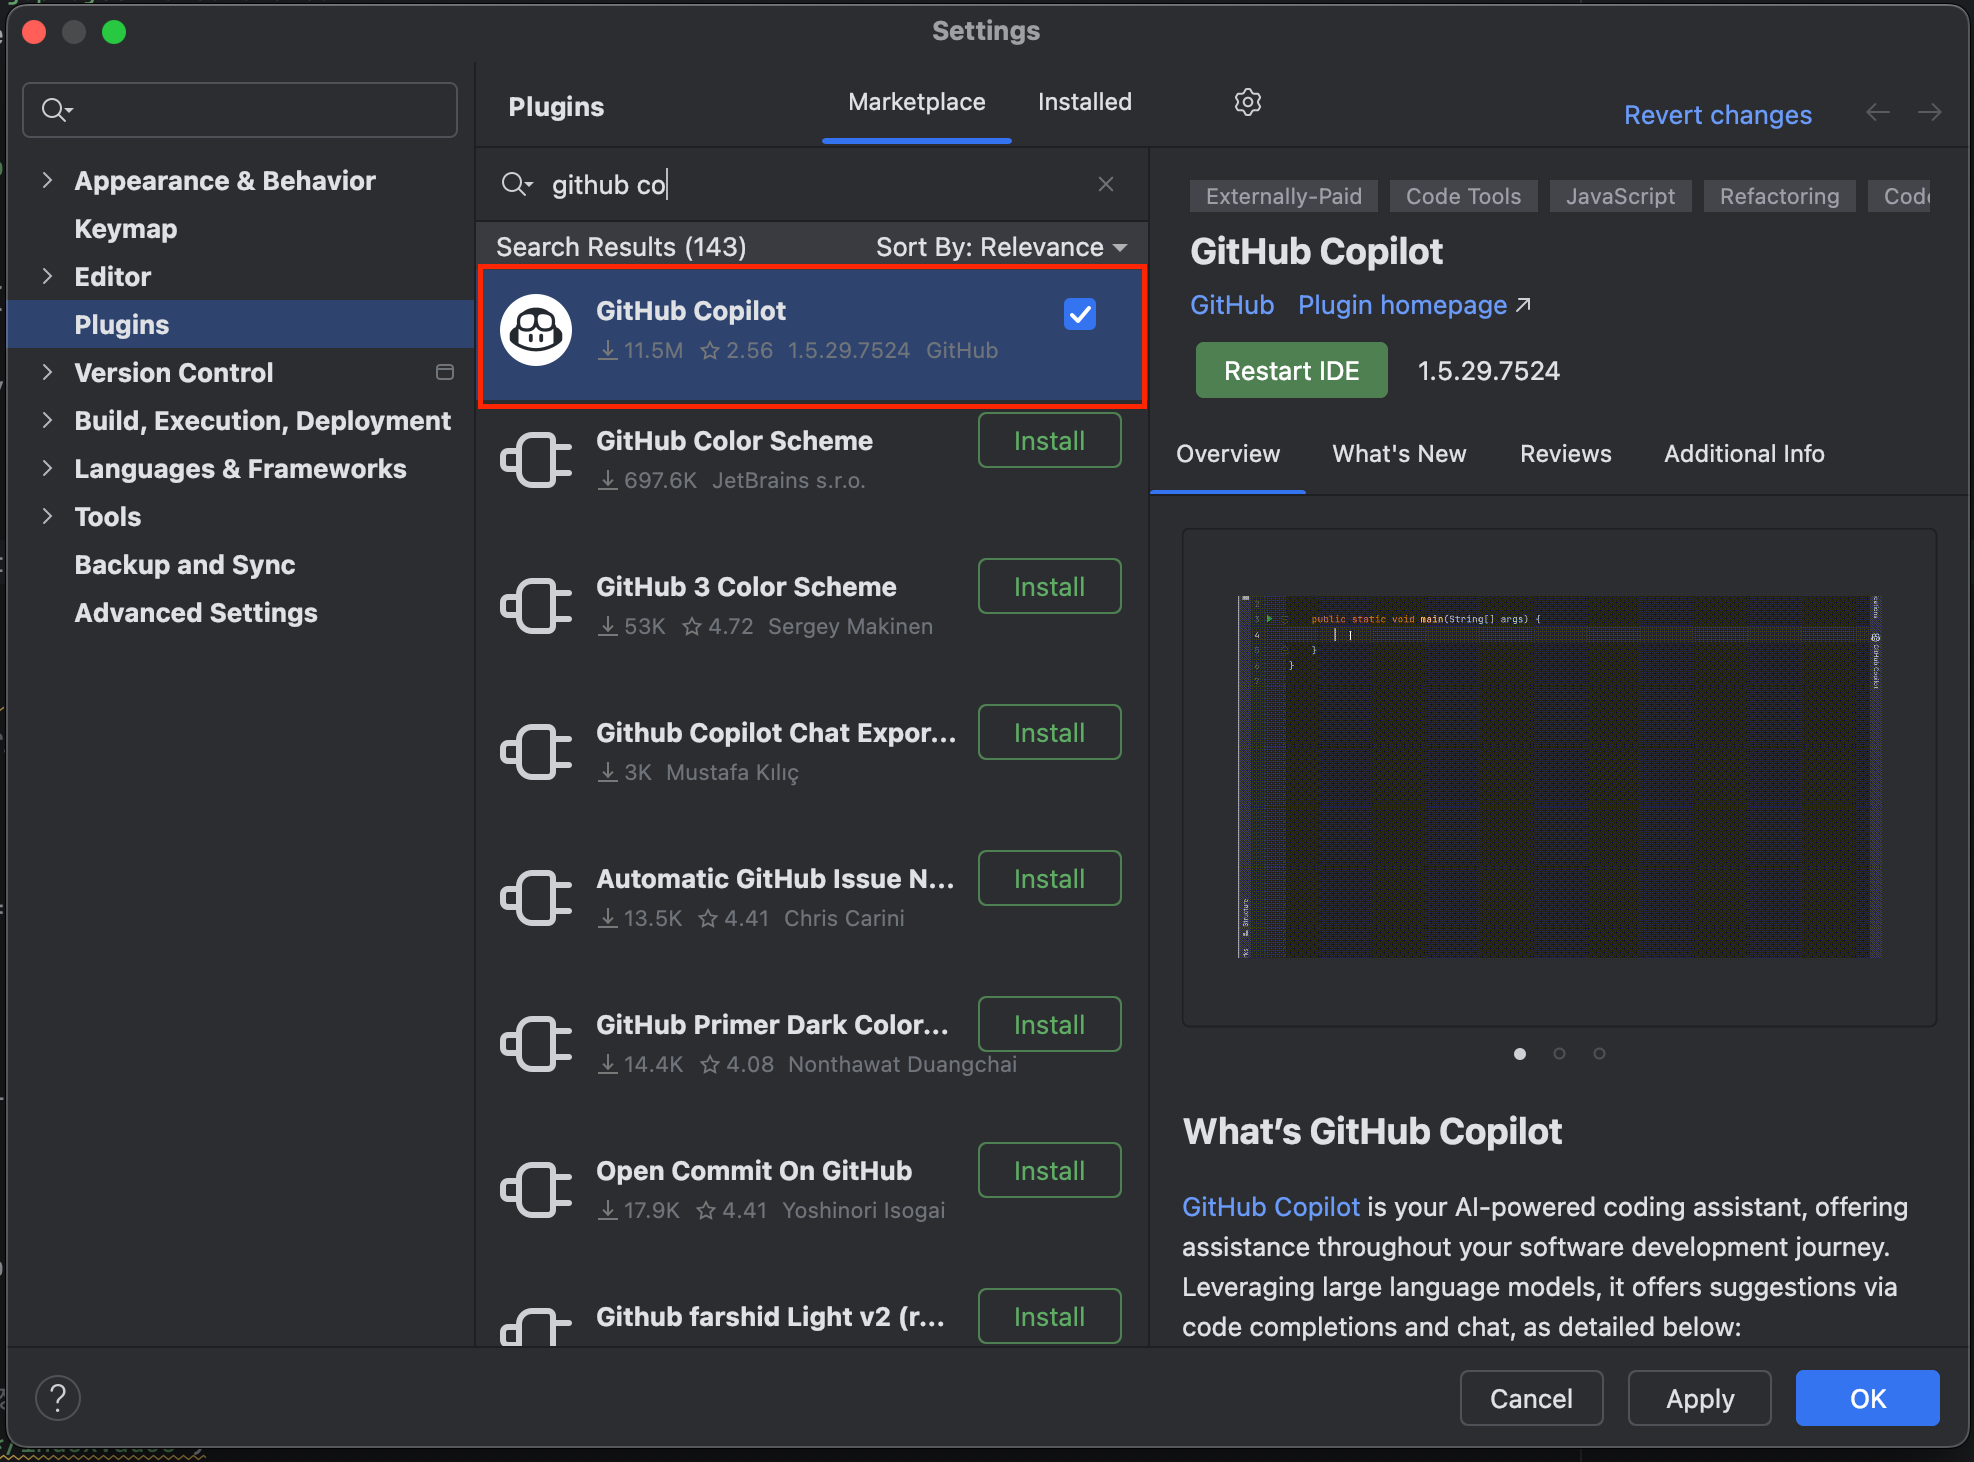The width and height of the screenshot is (1974, 1462).
Task: Expand Appearance & Behavior settings
Action: [47, 180]
